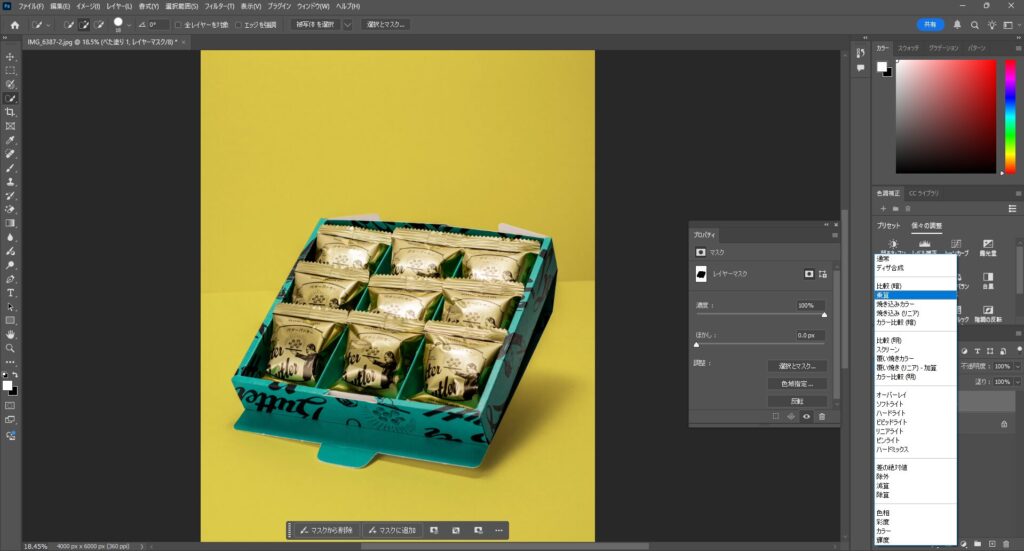Open the fill 塗り dropdown arrow
This screenshot has width=1024, height=551.
pyautogui.click(x=1017, y=381)
